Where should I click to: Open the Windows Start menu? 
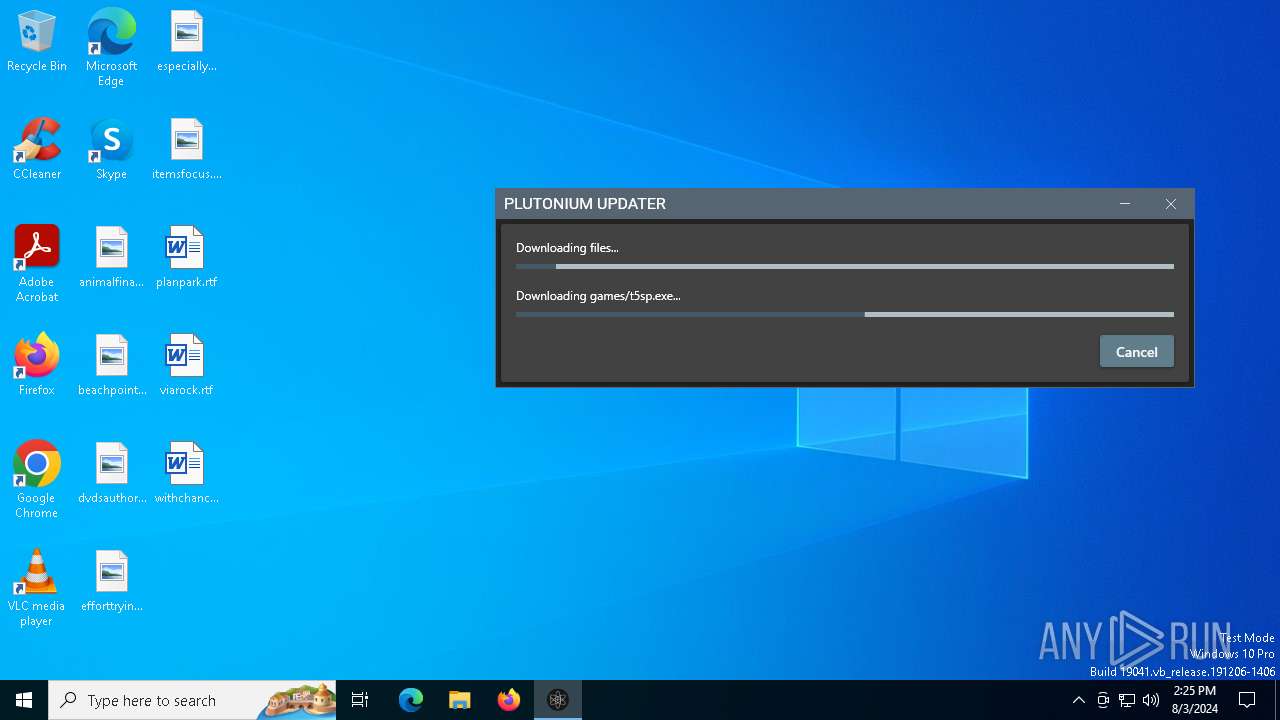click(x=24, y=700)
